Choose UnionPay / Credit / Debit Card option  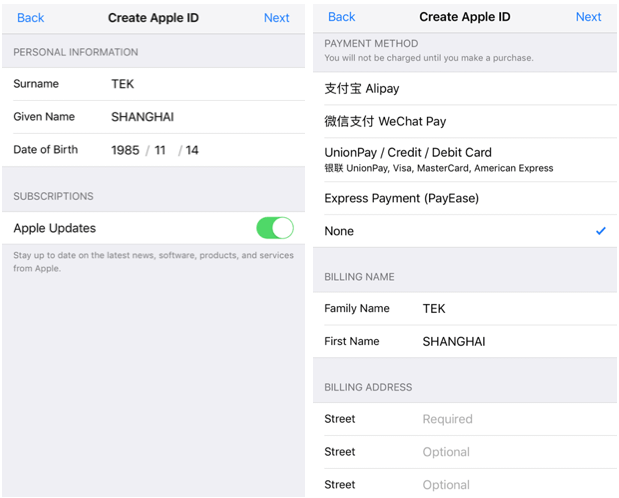[x=465, y=160]
